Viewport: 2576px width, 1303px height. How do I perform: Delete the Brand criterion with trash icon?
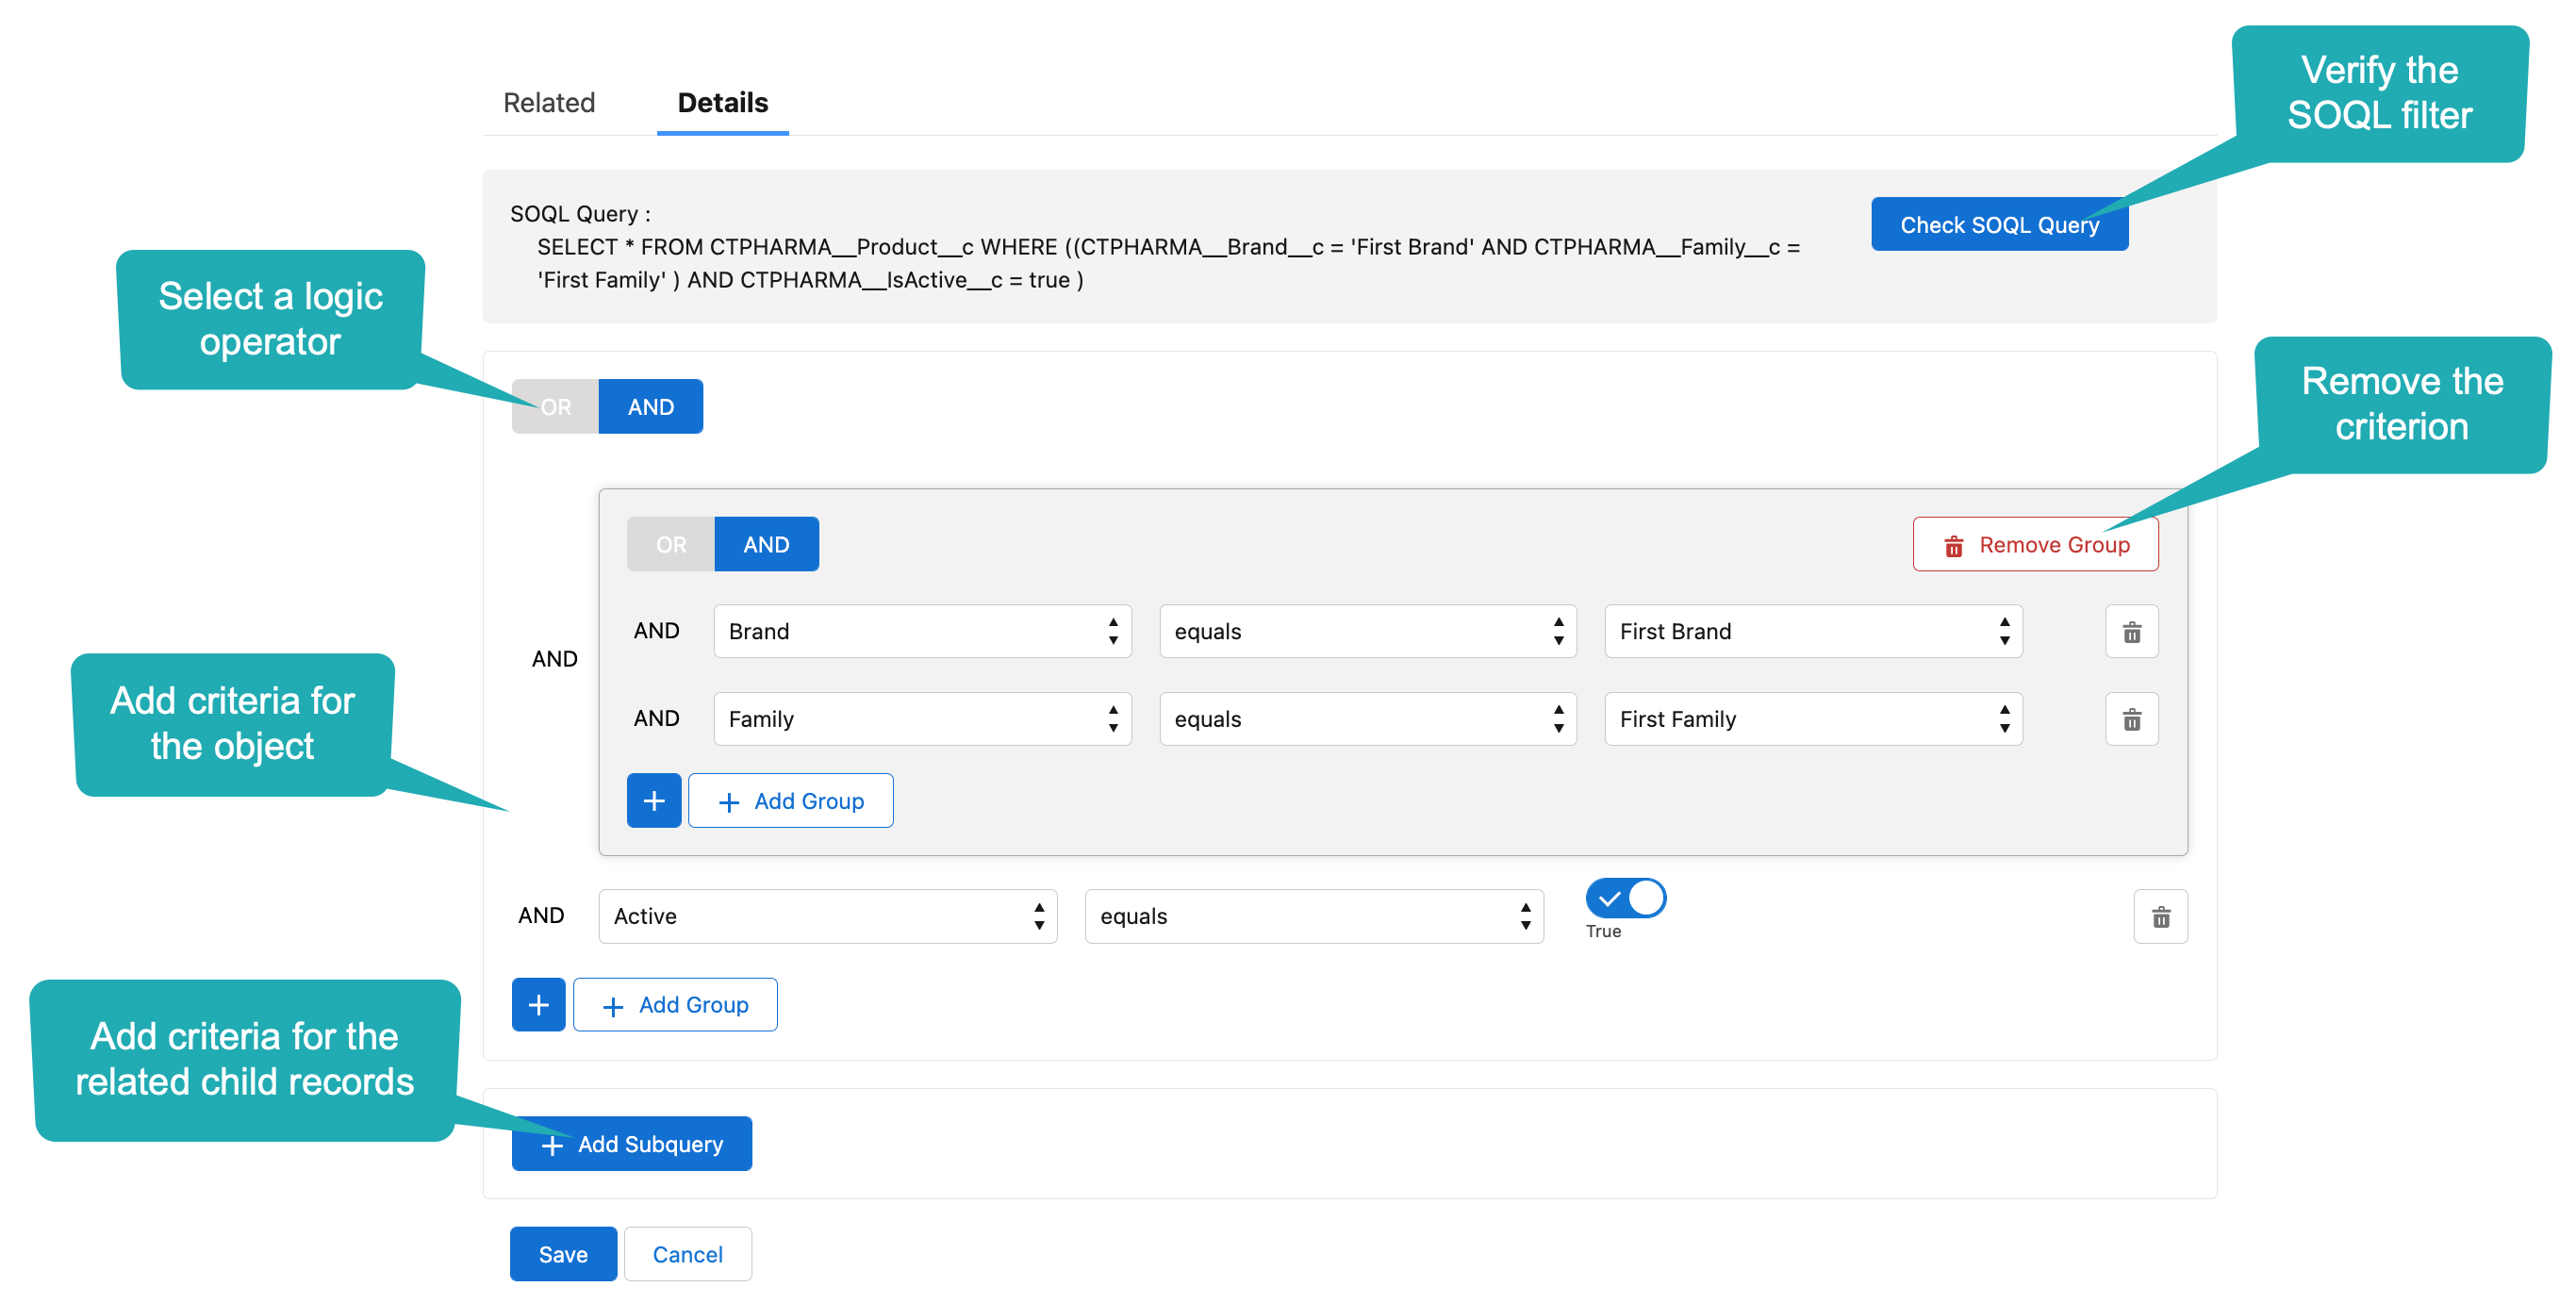(2131, 631)
